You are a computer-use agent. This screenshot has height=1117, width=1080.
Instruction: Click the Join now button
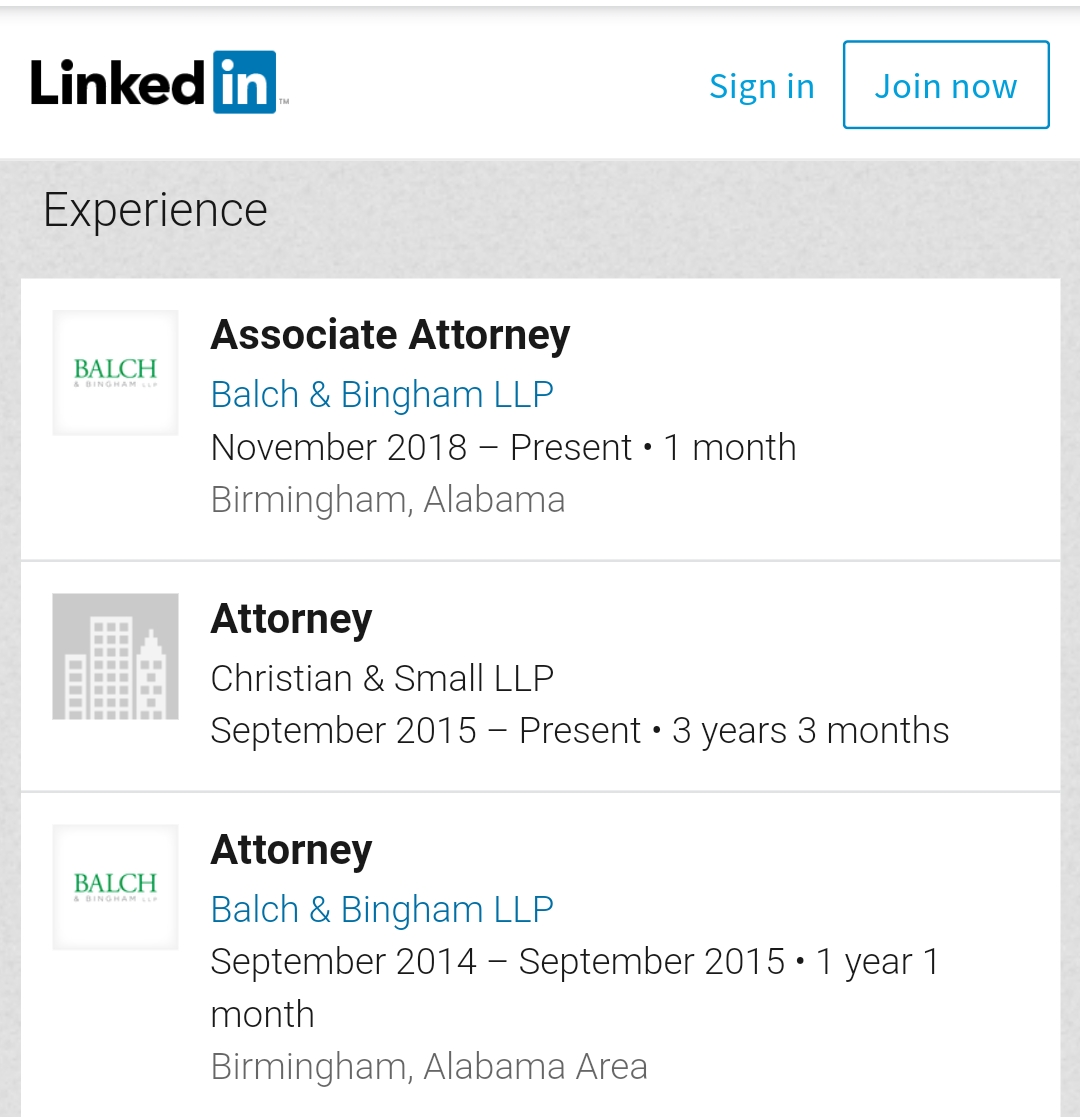[946, 85]
